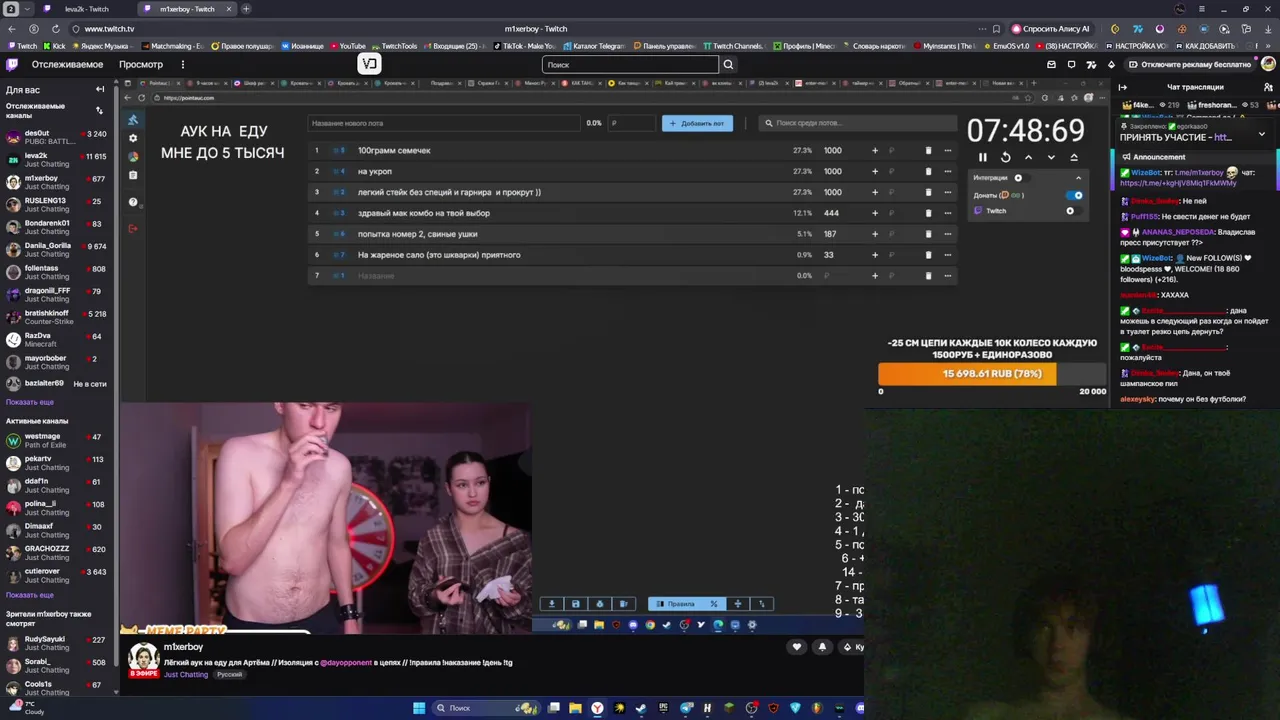
Task: Open followed channel desOut
Action: (57, 137)
